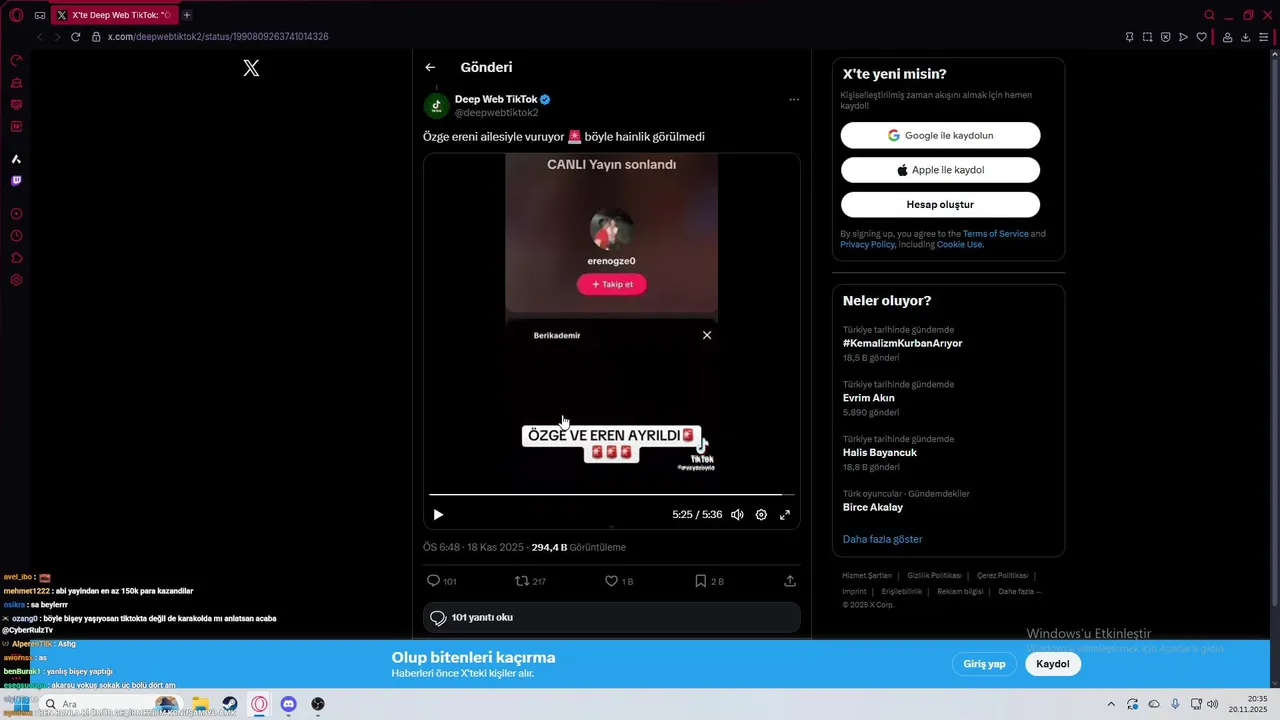Go back using Gönderi arrow
Screen dimensions: 1280x720
(x=430, y=67)
